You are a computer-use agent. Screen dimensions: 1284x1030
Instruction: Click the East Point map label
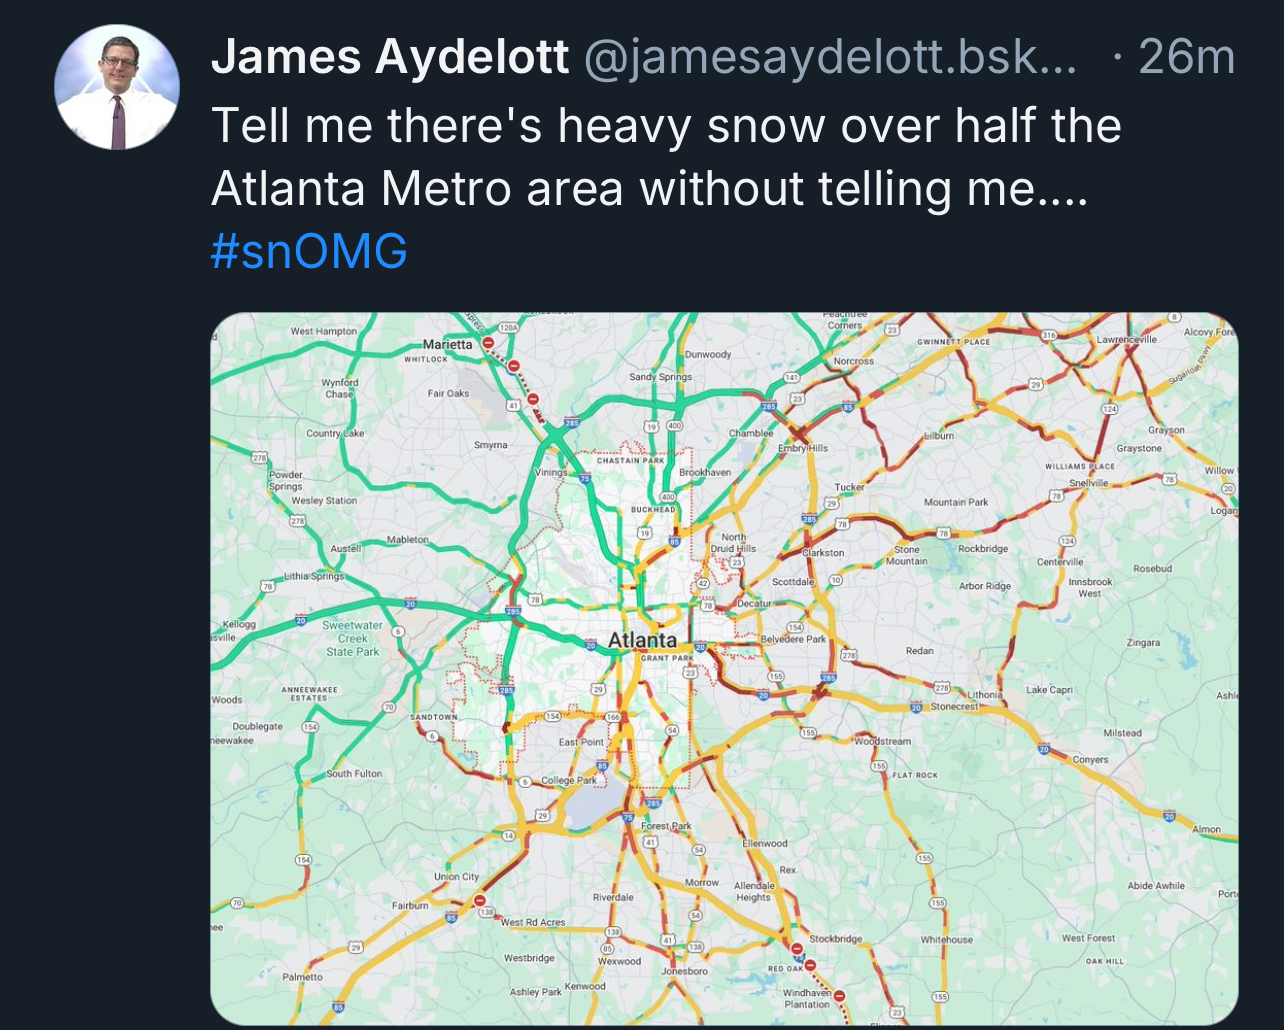581,742
